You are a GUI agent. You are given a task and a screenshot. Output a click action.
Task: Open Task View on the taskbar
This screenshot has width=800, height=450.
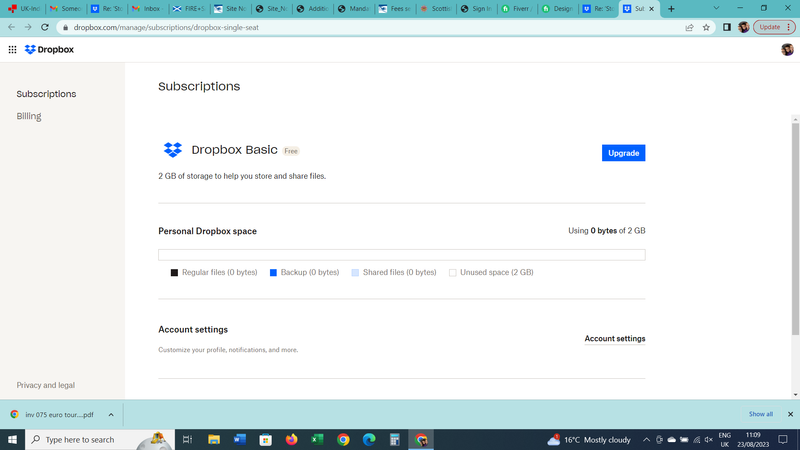(x=187, y=439)
